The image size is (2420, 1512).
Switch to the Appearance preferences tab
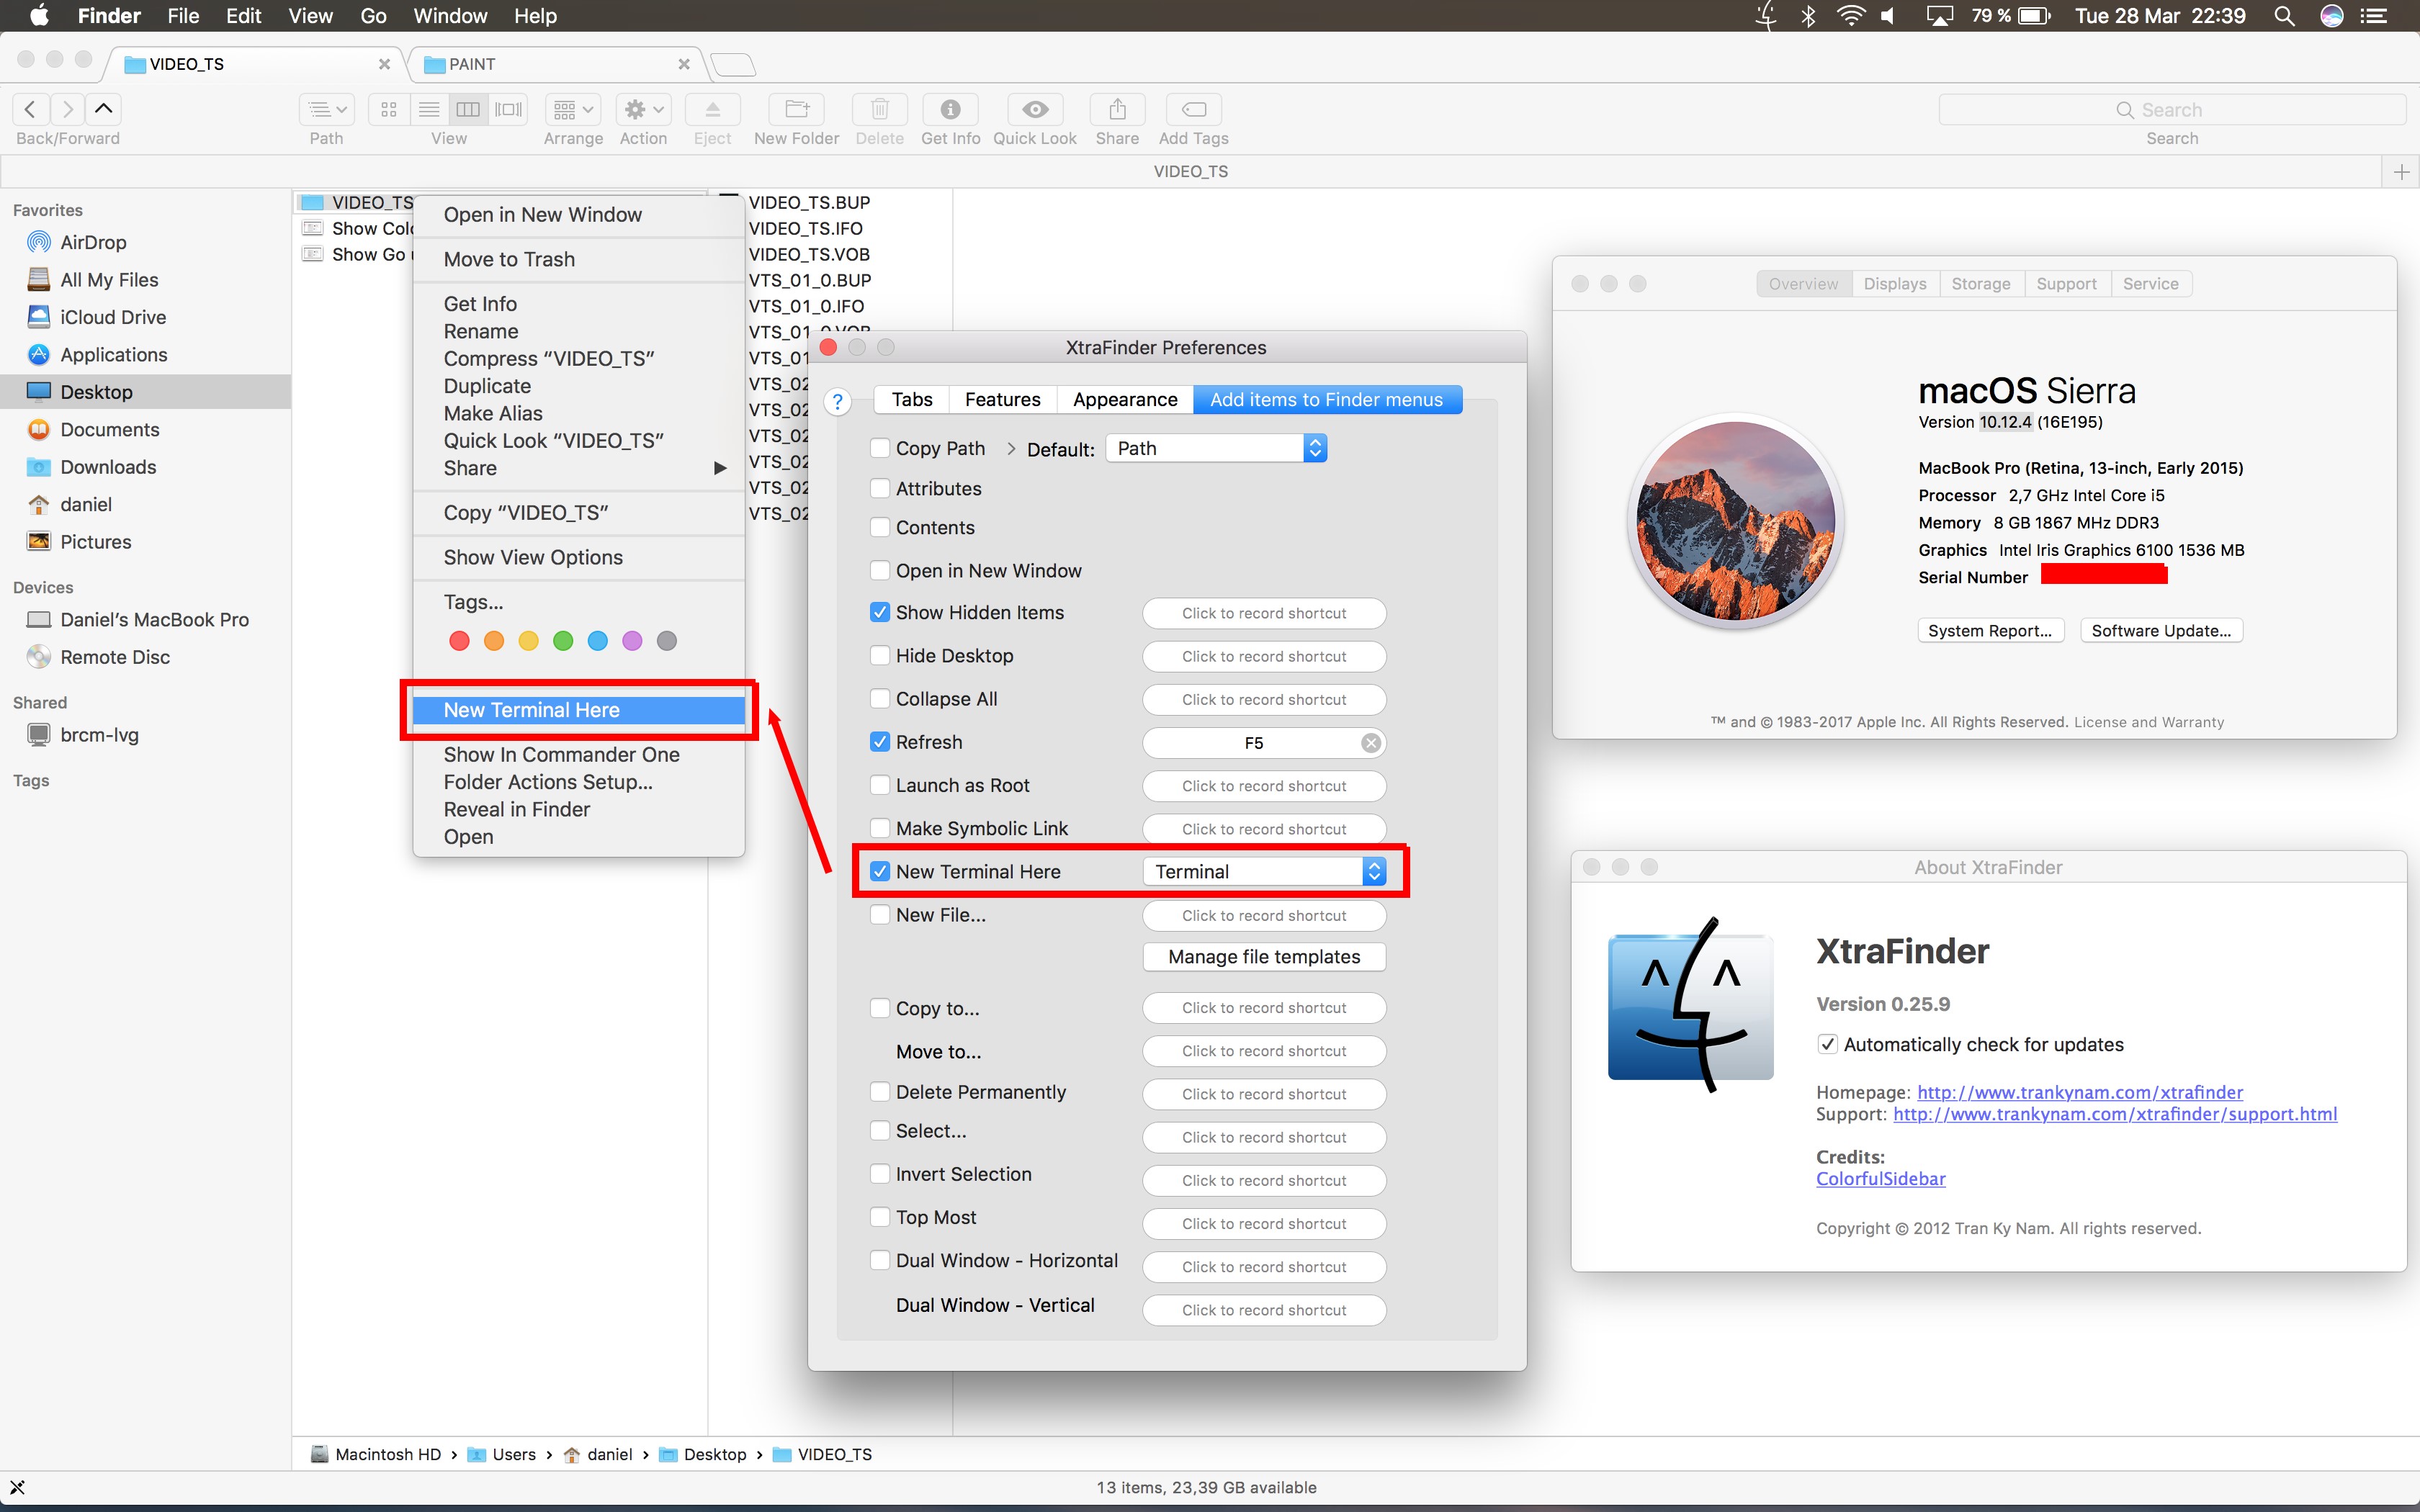(x=1124, y=400)
